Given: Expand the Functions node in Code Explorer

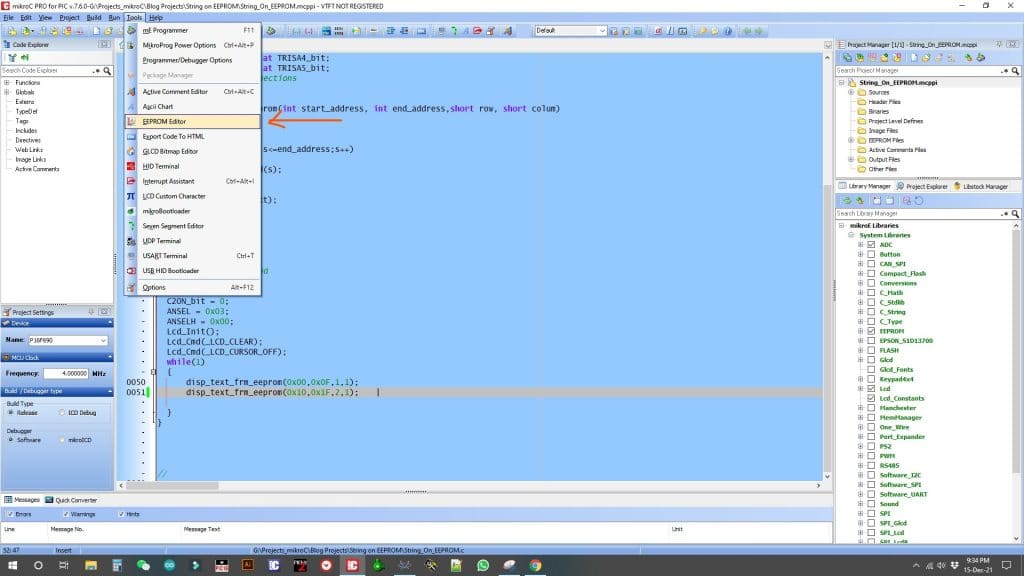Looking at the screenshot, I should tap(7, 83).
